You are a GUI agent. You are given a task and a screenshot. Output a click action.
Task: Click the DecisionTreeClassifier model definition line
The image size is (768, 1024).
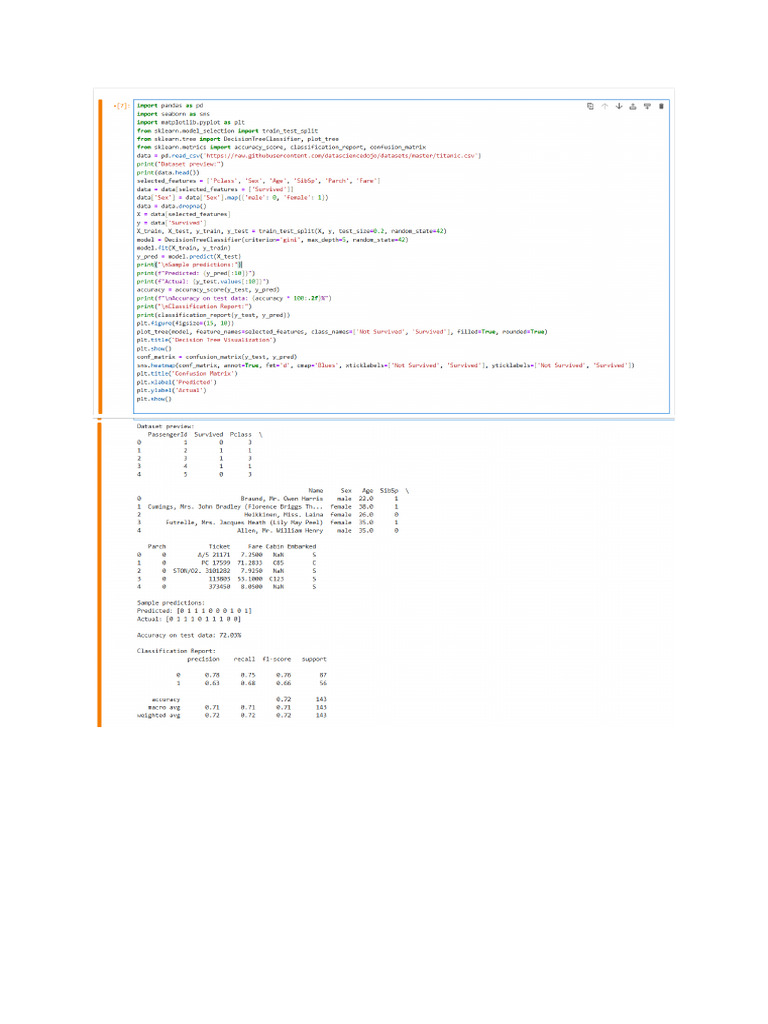pyautogui.click(x=272, y=240)
